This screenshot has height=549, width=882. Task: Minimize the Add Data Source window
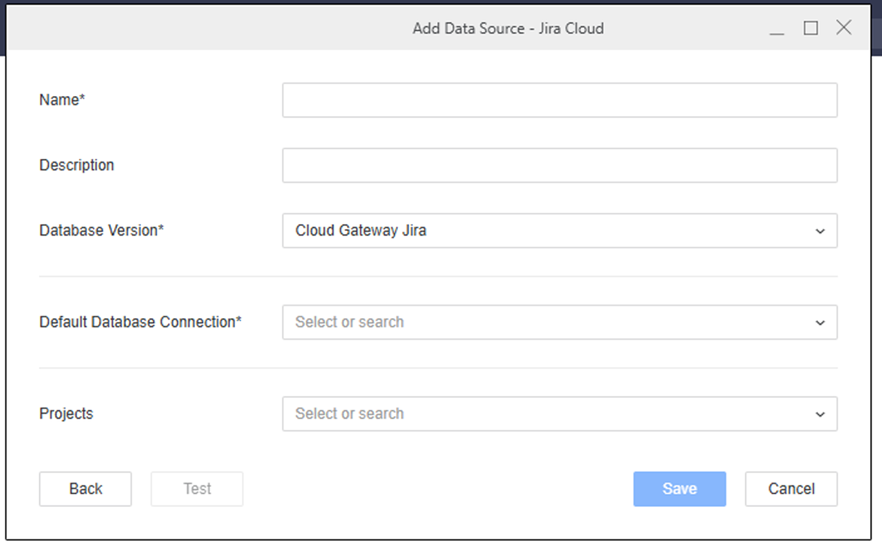[777, 29]
